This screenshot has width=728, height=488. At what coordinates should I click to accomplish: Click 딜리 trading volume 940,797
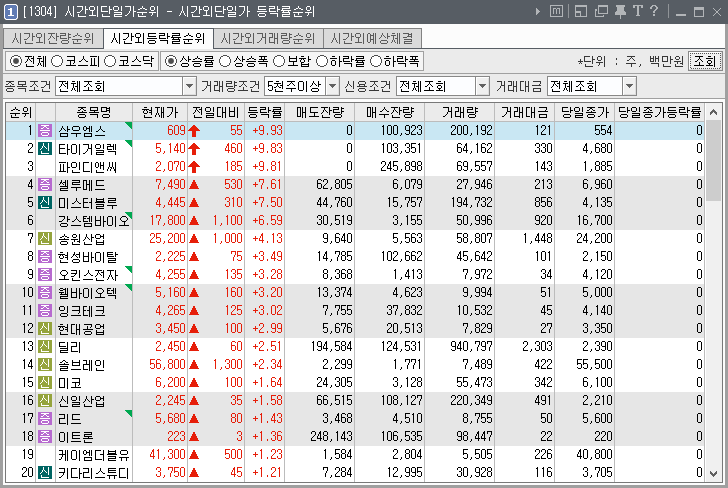[471, 346]
